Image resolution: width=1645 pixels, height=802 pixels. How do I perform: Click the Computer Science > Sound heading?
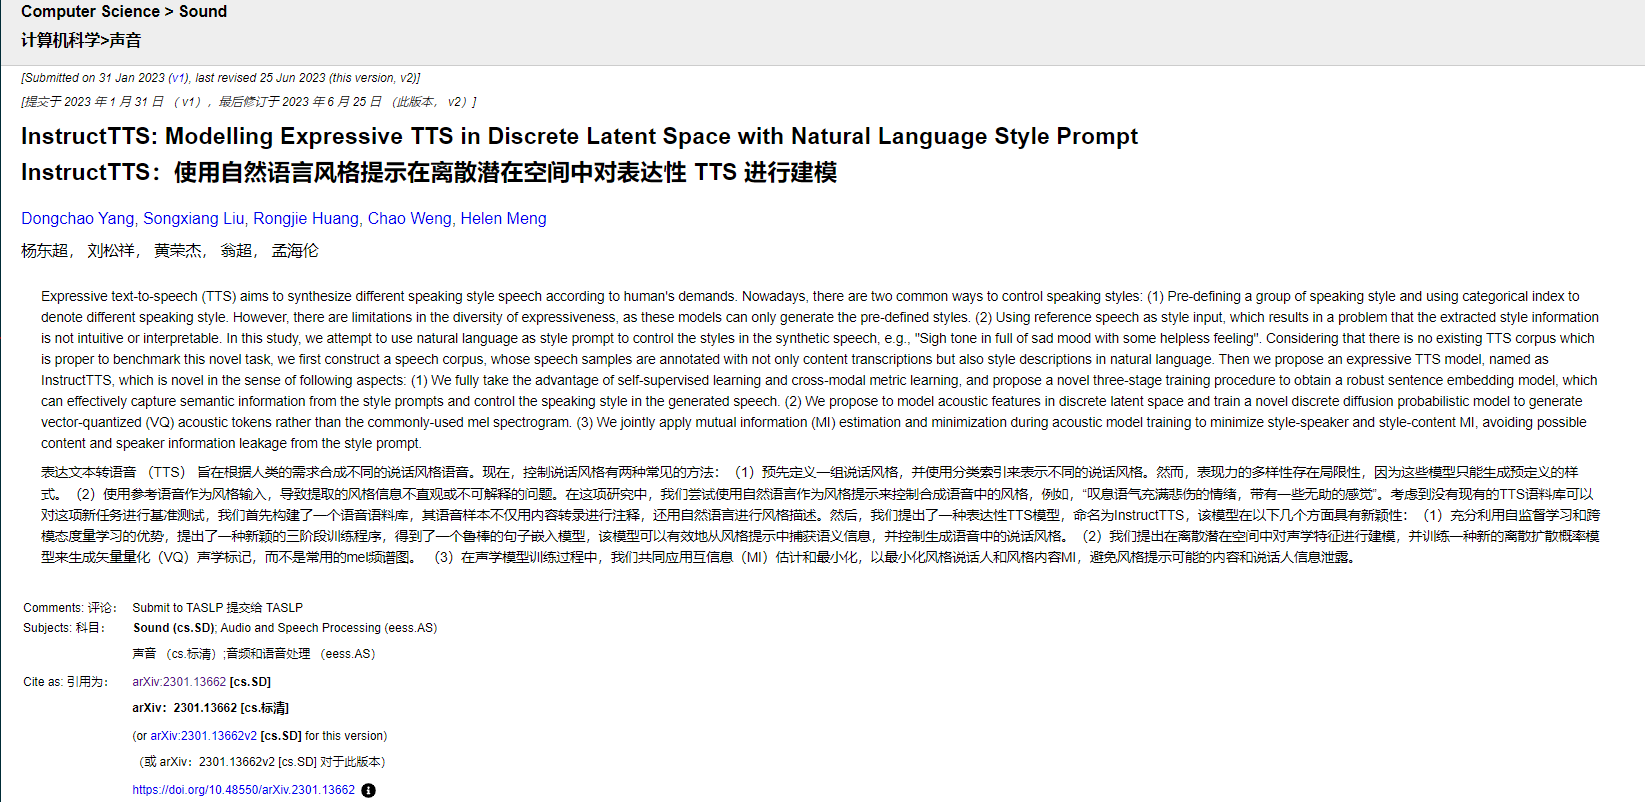pos(124,12)
